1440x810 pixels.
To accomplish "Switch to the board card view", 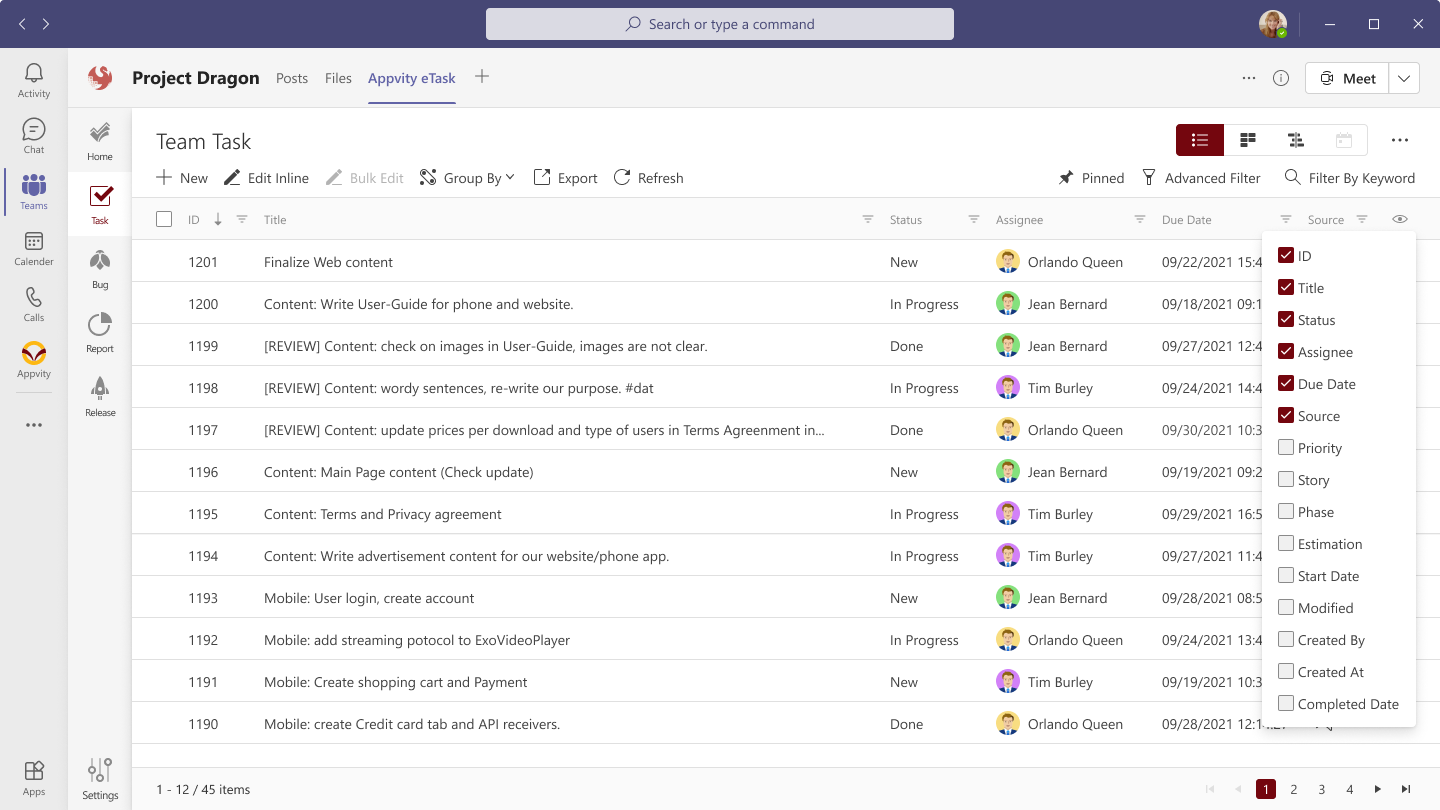I will (x=1248, y=140).
